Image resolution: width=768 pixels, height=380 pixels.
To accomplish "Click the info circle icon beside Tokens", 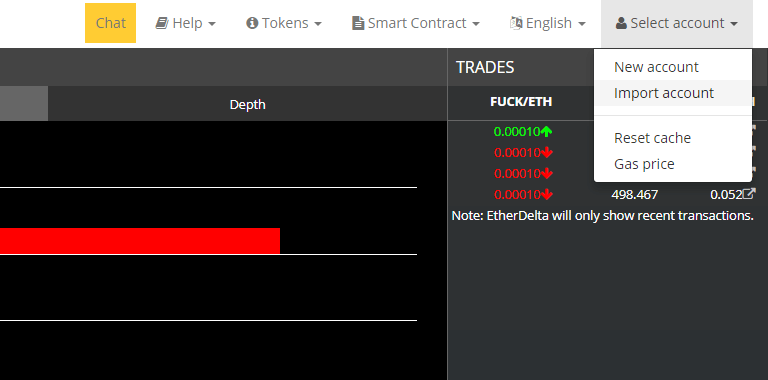I will [252, 23].
